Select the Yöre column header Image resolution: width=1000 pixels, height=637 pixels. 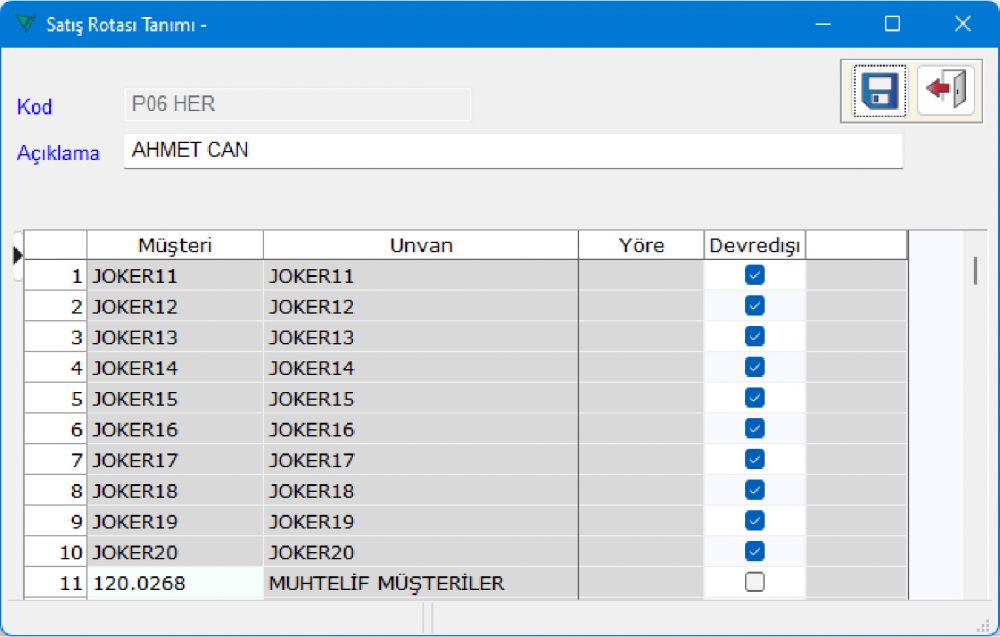click(641, 245)
